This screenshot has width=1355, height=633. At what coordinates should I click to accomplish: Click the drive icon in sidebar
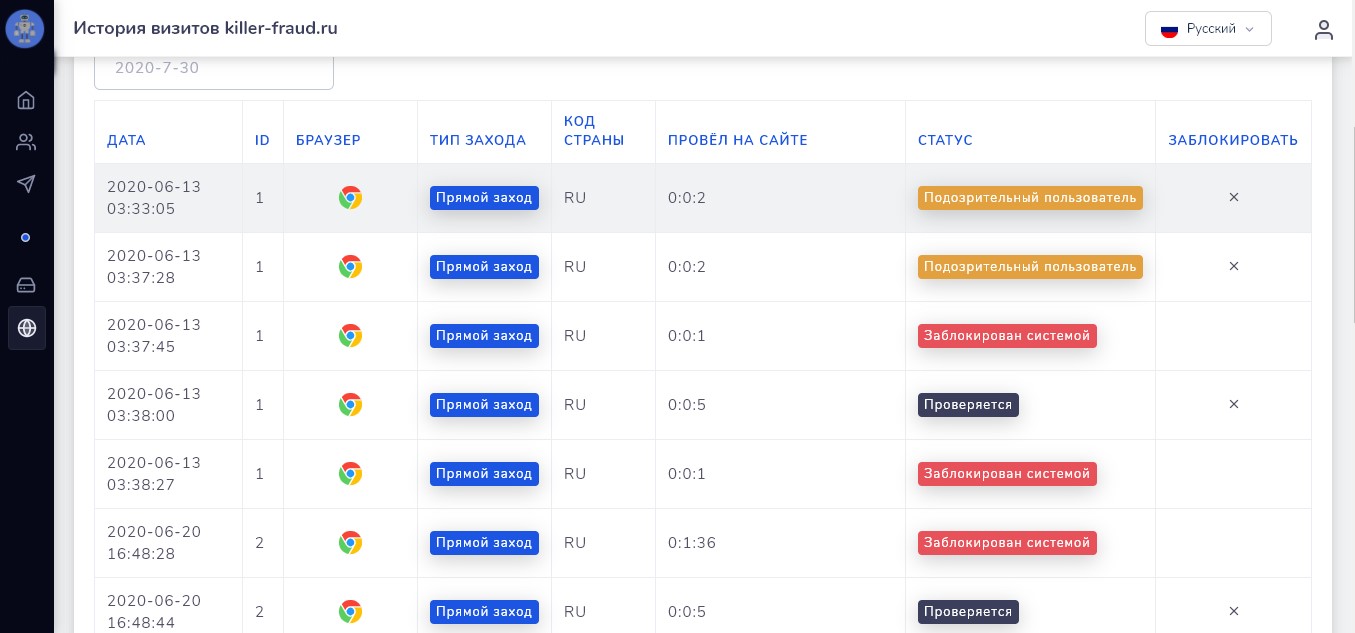[x=26, y=285]
